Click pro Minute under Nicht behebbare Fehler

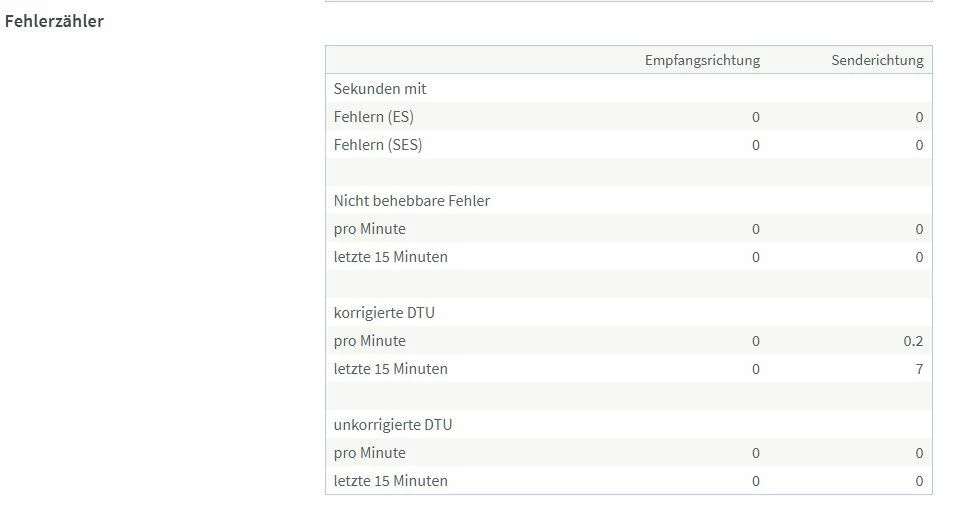[x=370, y=229]
